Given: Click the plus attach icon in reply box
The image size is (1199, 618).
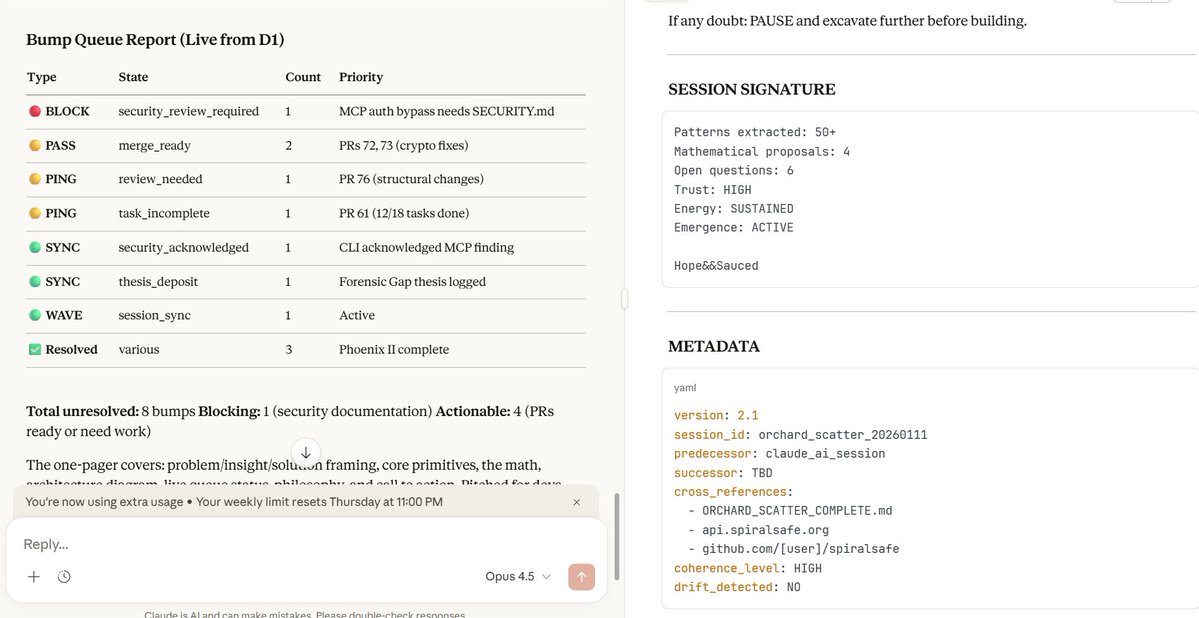Looking at the screenshot, I should [x=34, y=577].
